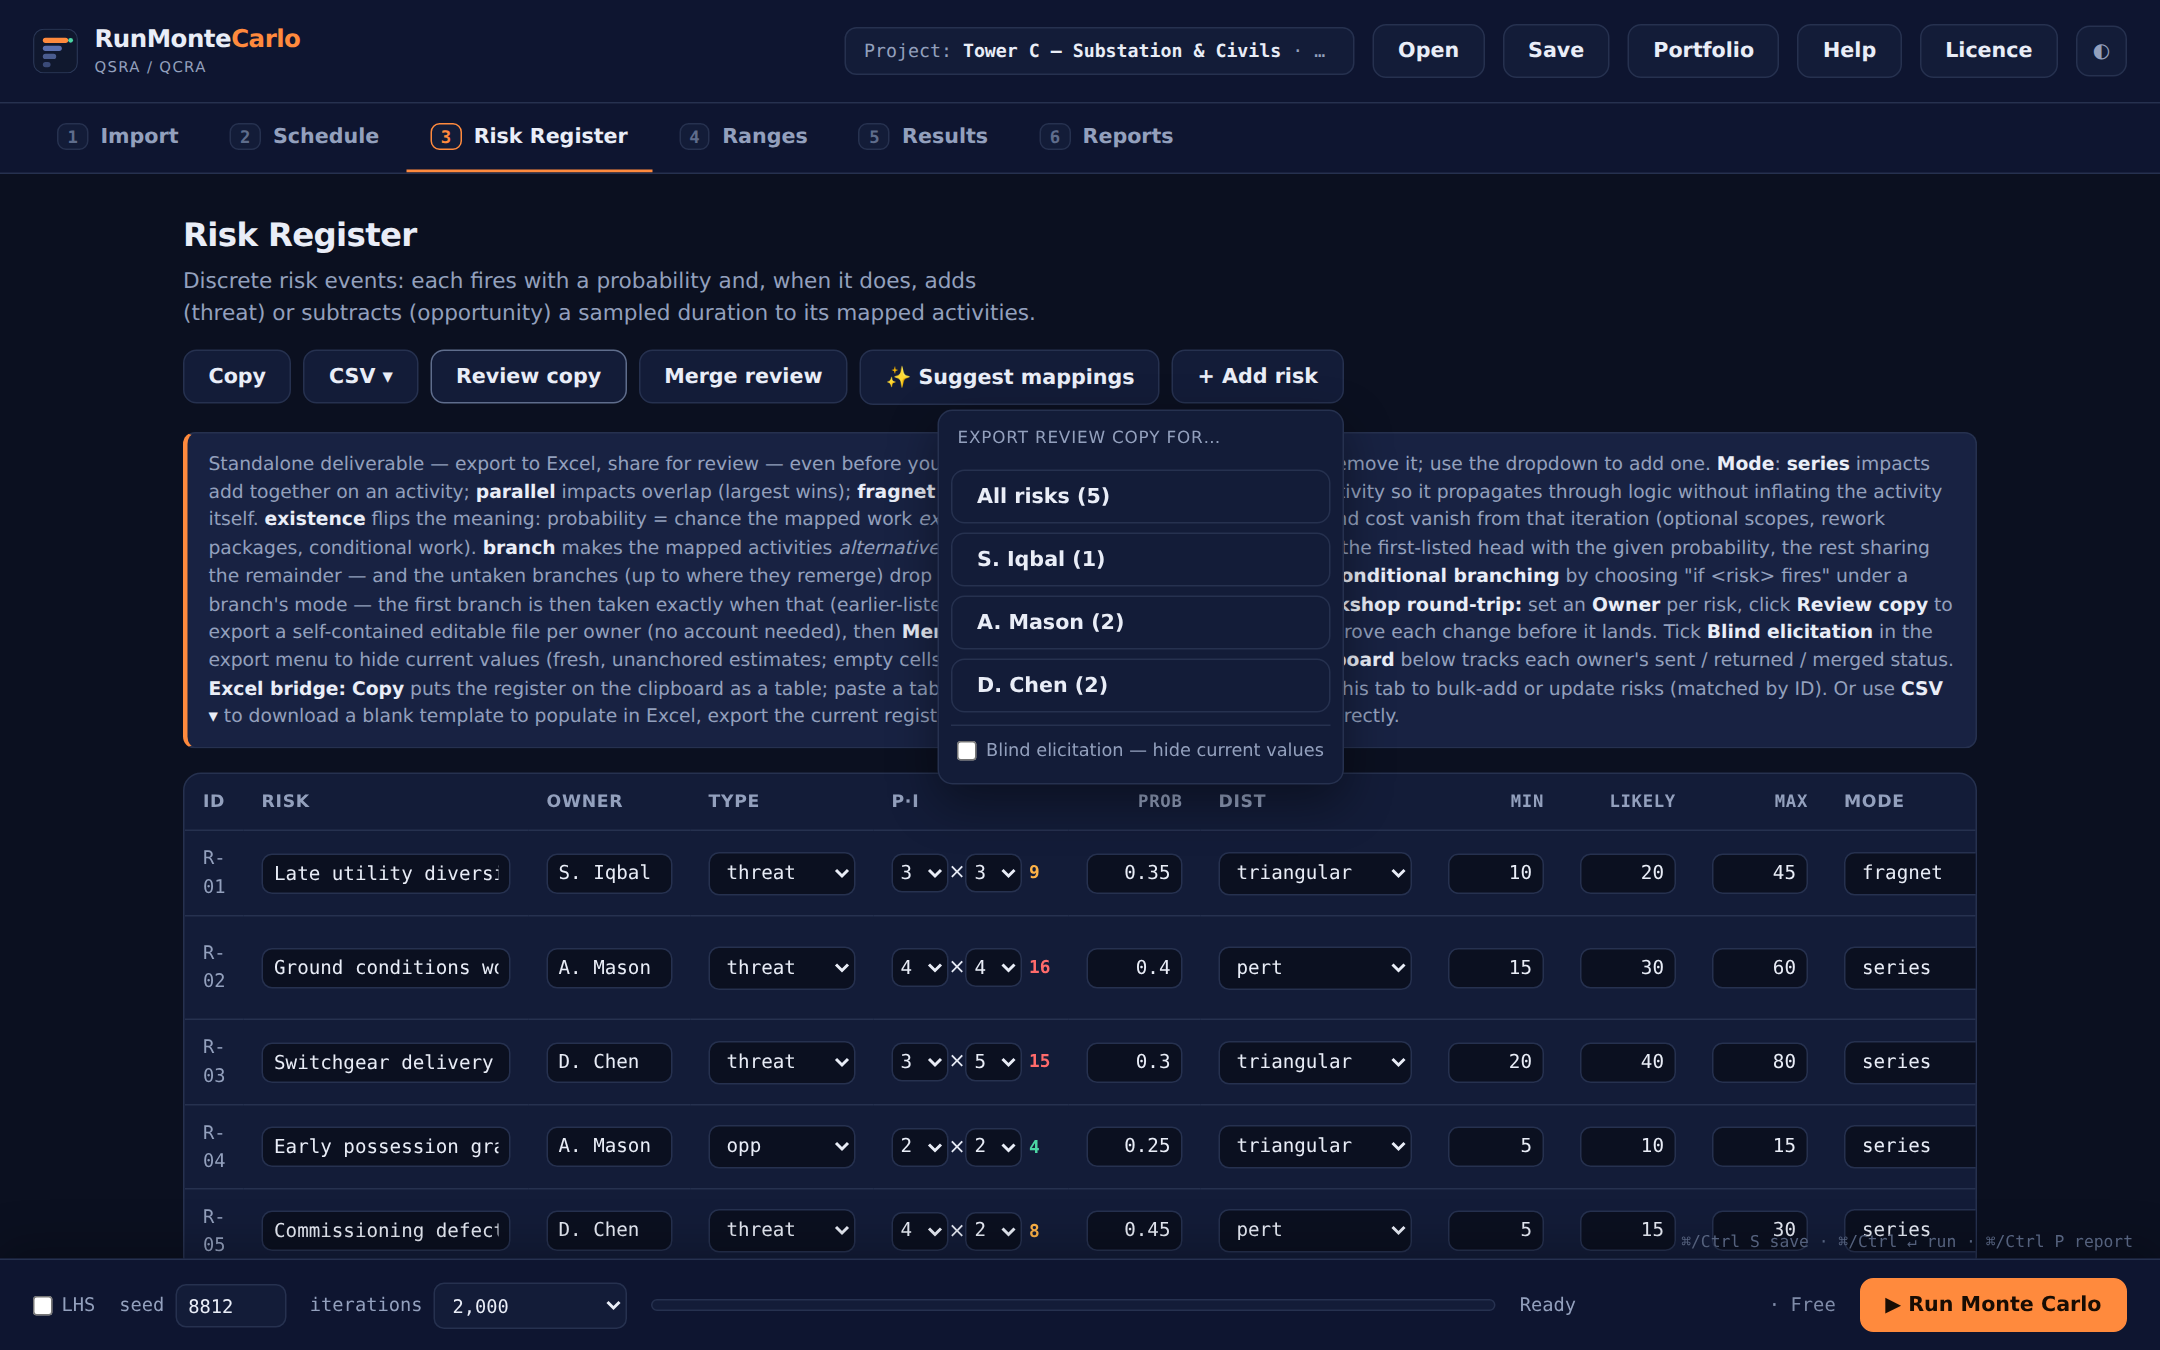Export review copy for D. Chen
The image size is (2160, 1350).
[x=1141, y=685]
